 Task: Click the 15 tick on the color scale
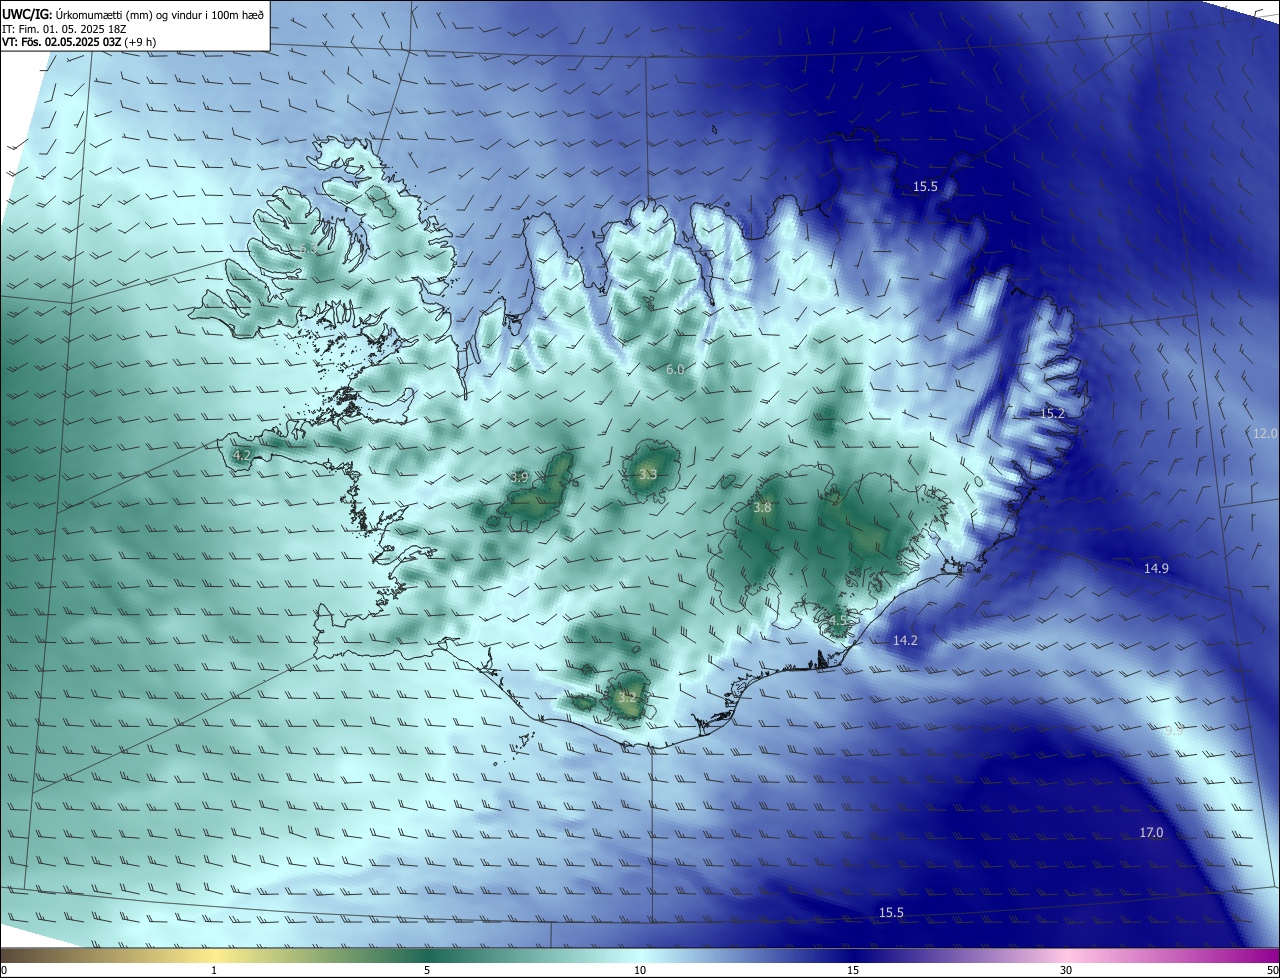tap(853, 970)
